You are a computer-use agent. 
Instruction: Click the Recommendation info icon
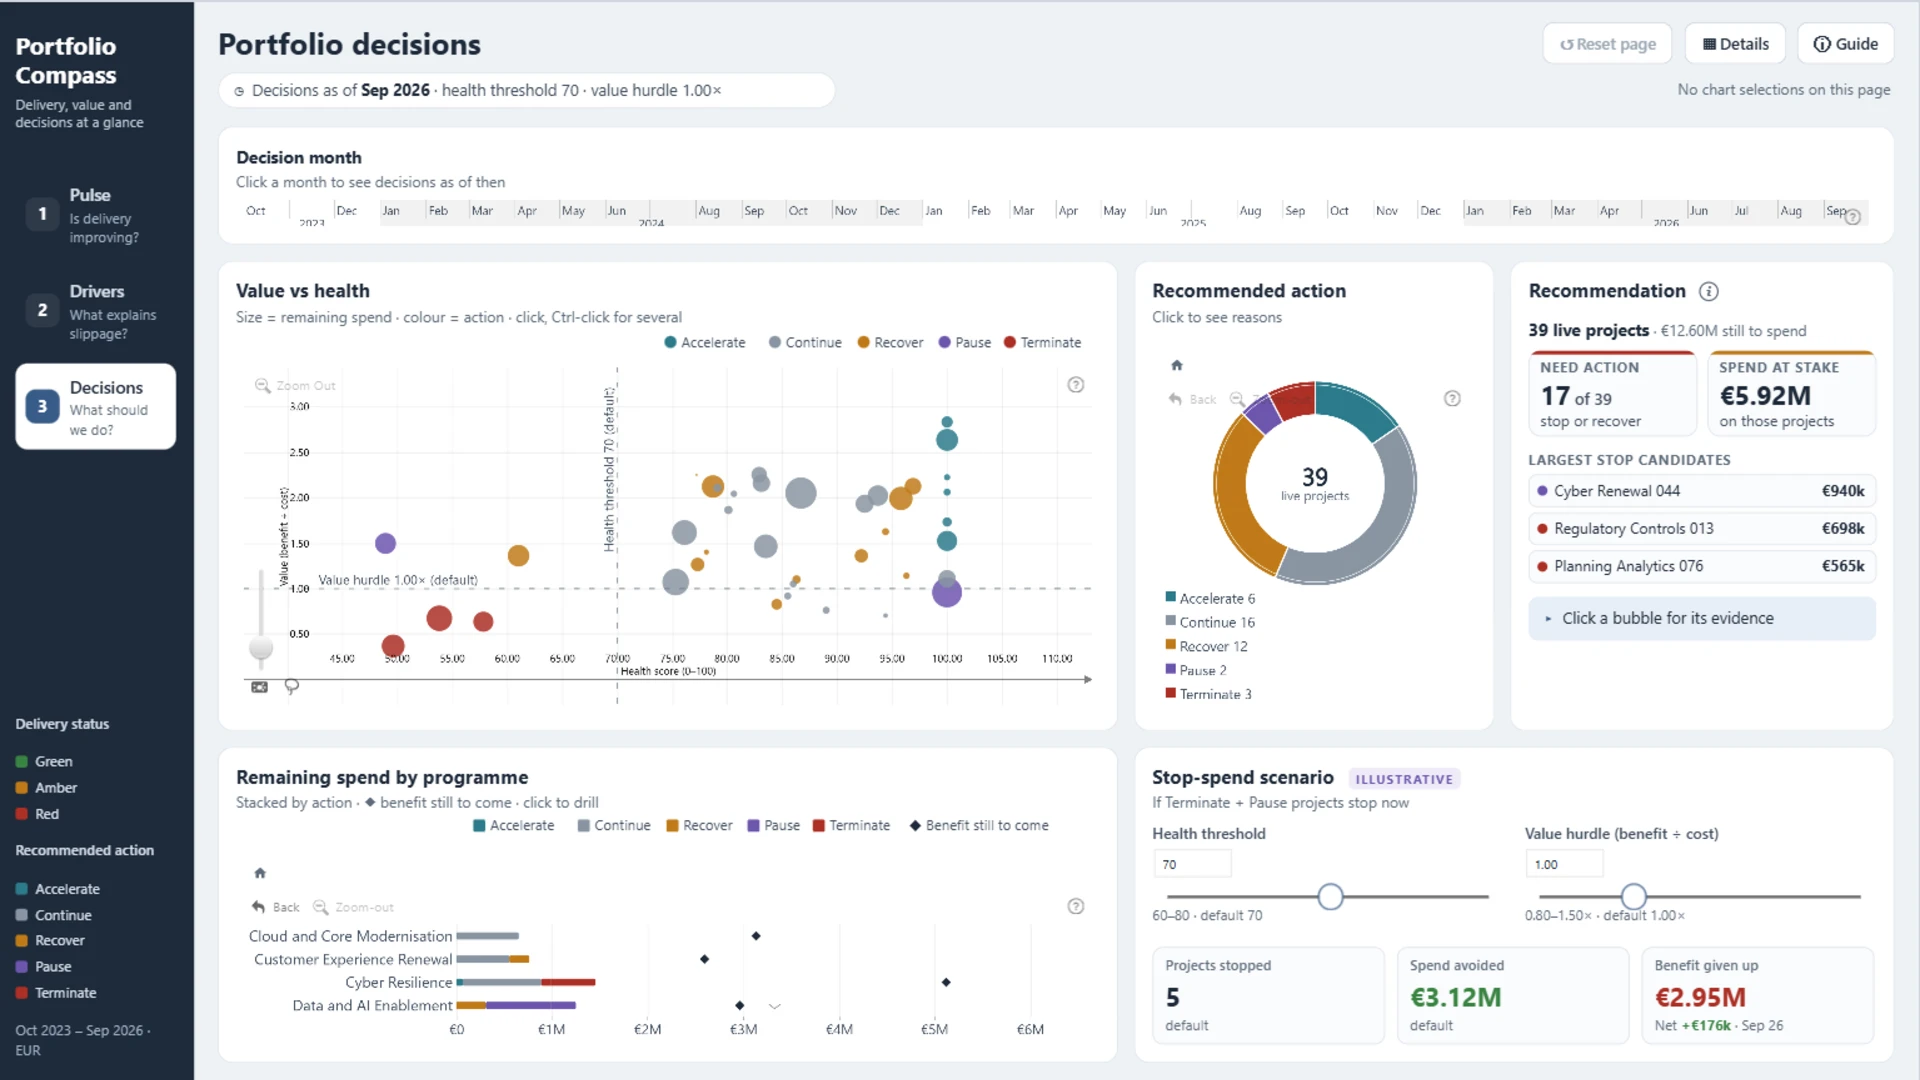(x=1709, y=291)
